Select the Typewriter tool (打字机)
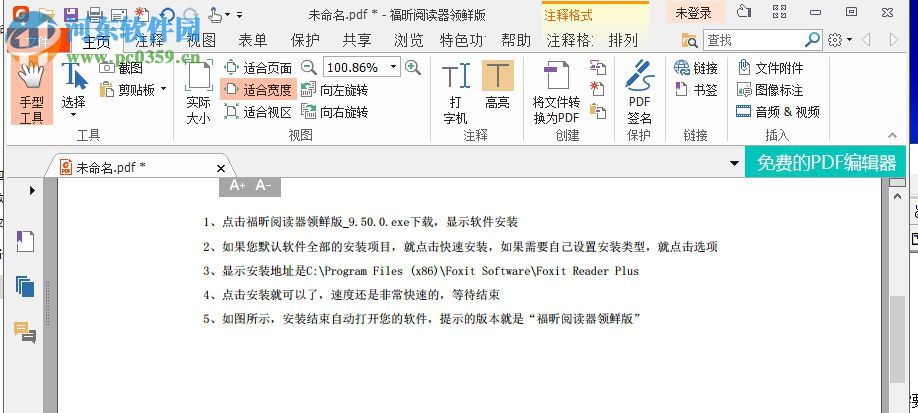The image size is (918, 413). tap(455, 93)
